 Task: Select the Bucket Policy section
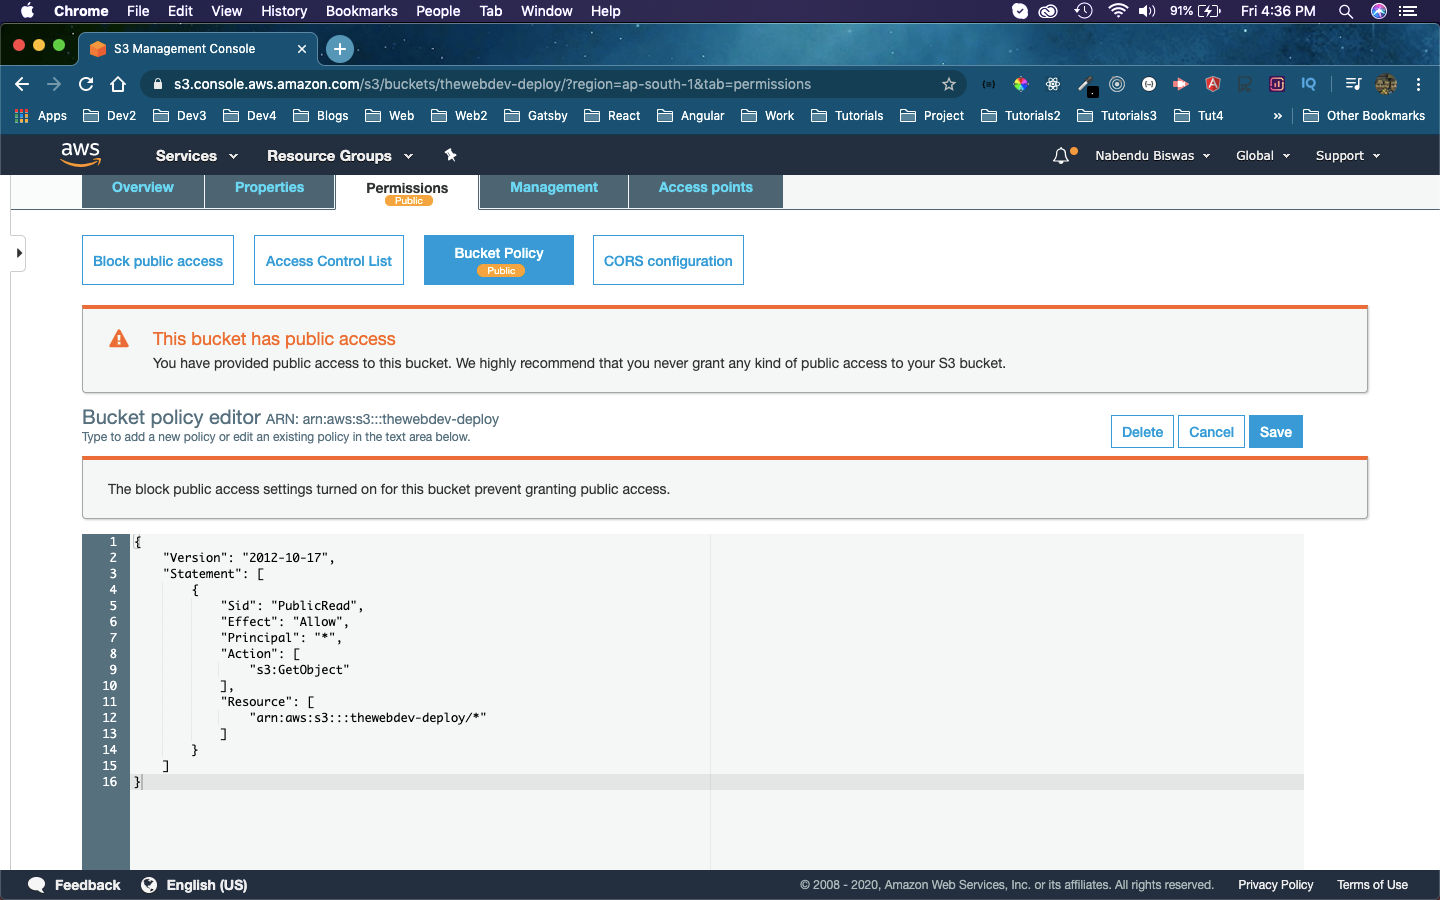coord(499,260)
